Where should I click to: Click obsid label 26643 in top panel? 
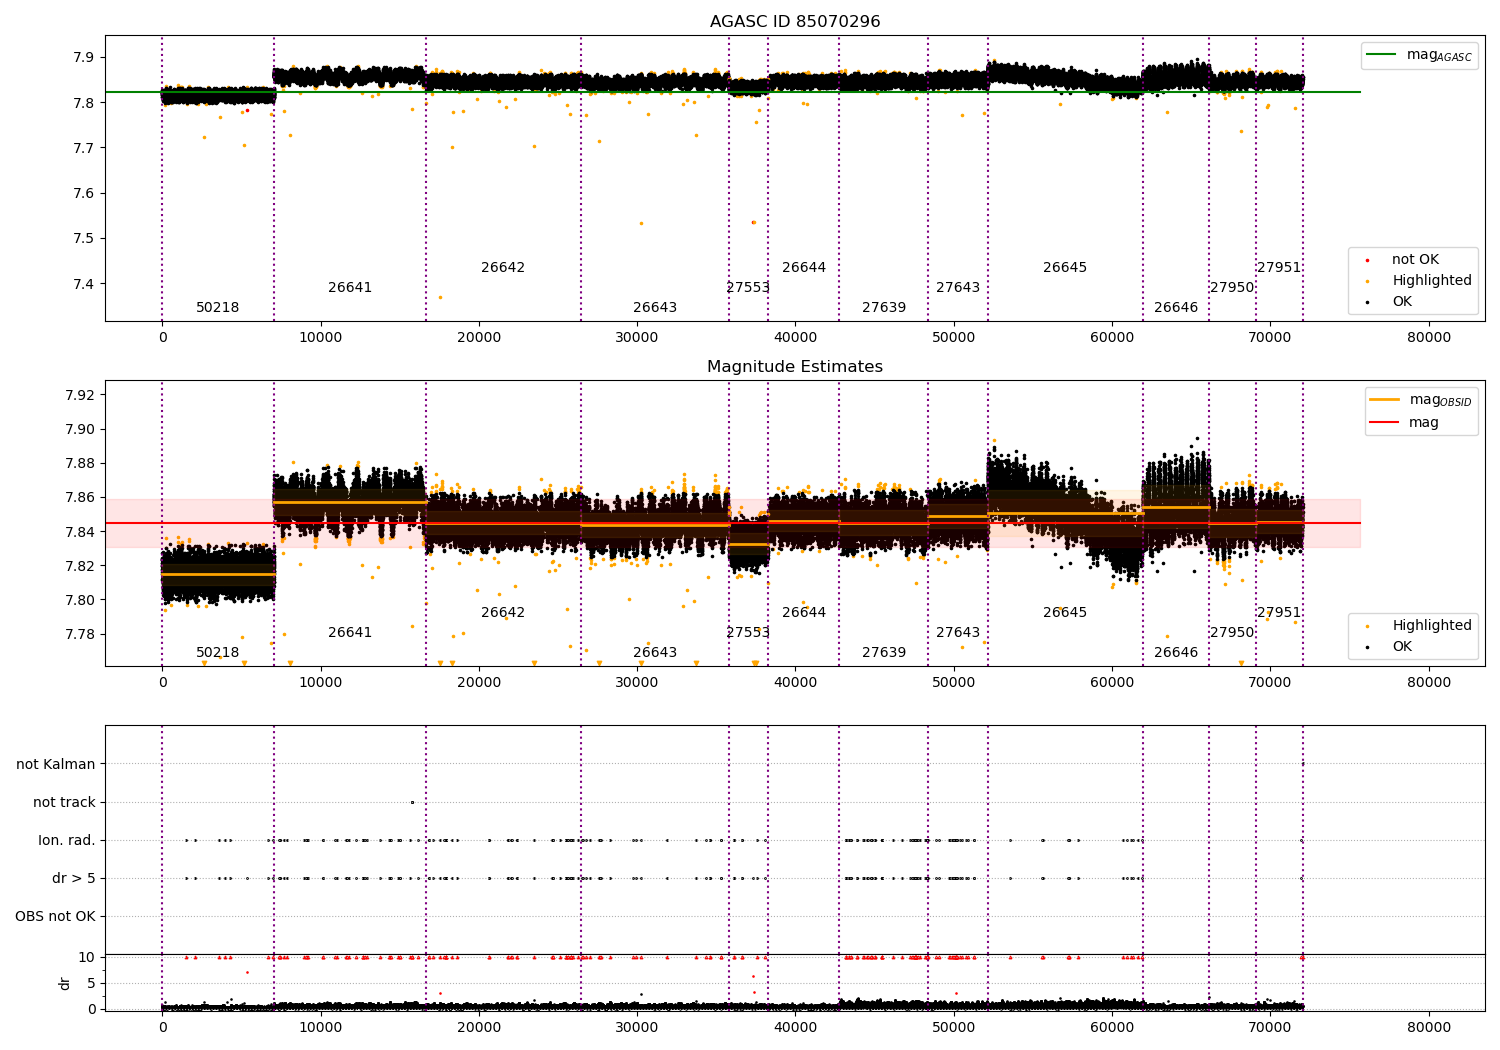click(655, 307)
